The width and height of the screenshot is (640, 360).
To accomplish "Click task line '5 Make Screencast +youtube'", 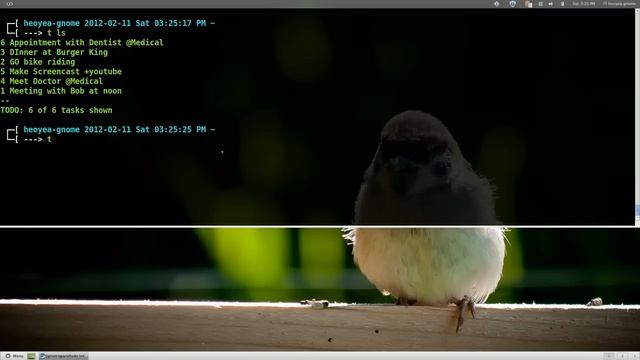I will click(x=61, y=71).
